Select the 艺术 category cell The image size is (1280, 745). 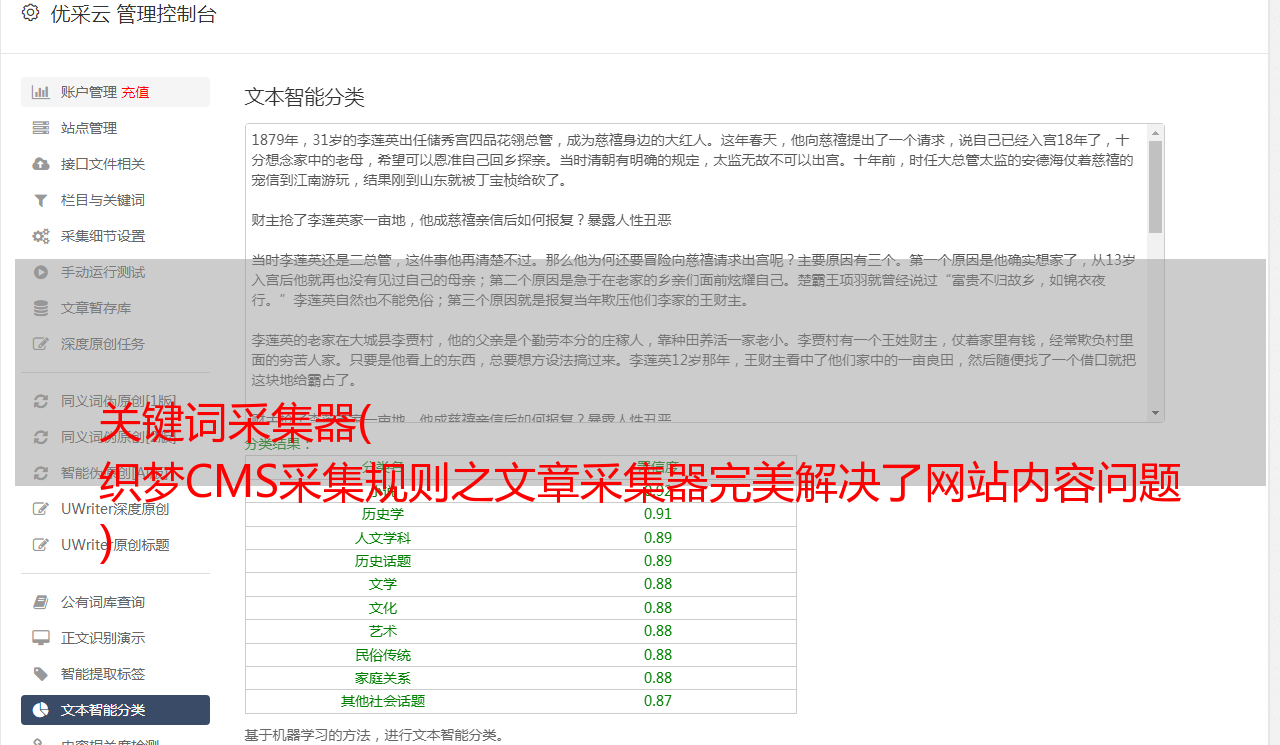[x=383, y=631]
